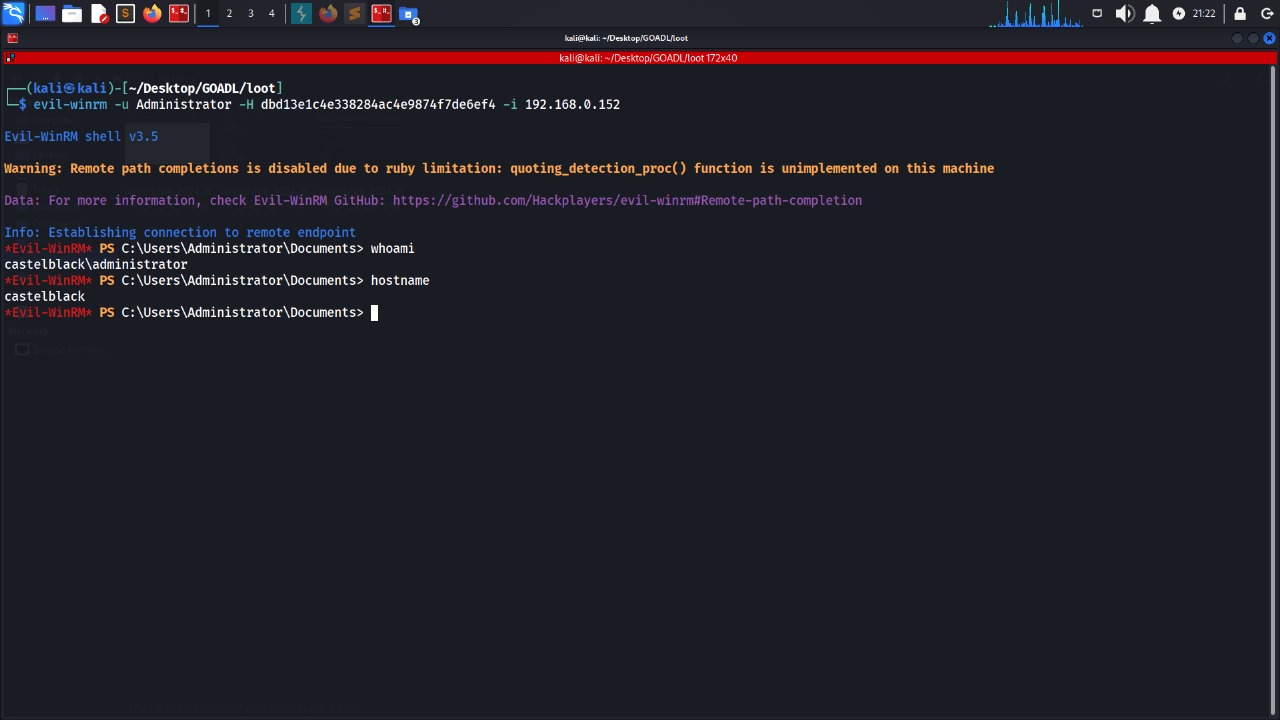Click the terminal's right-edge scrollbar
Viewport: 1280px width, 720px height.
point(1274,390)
